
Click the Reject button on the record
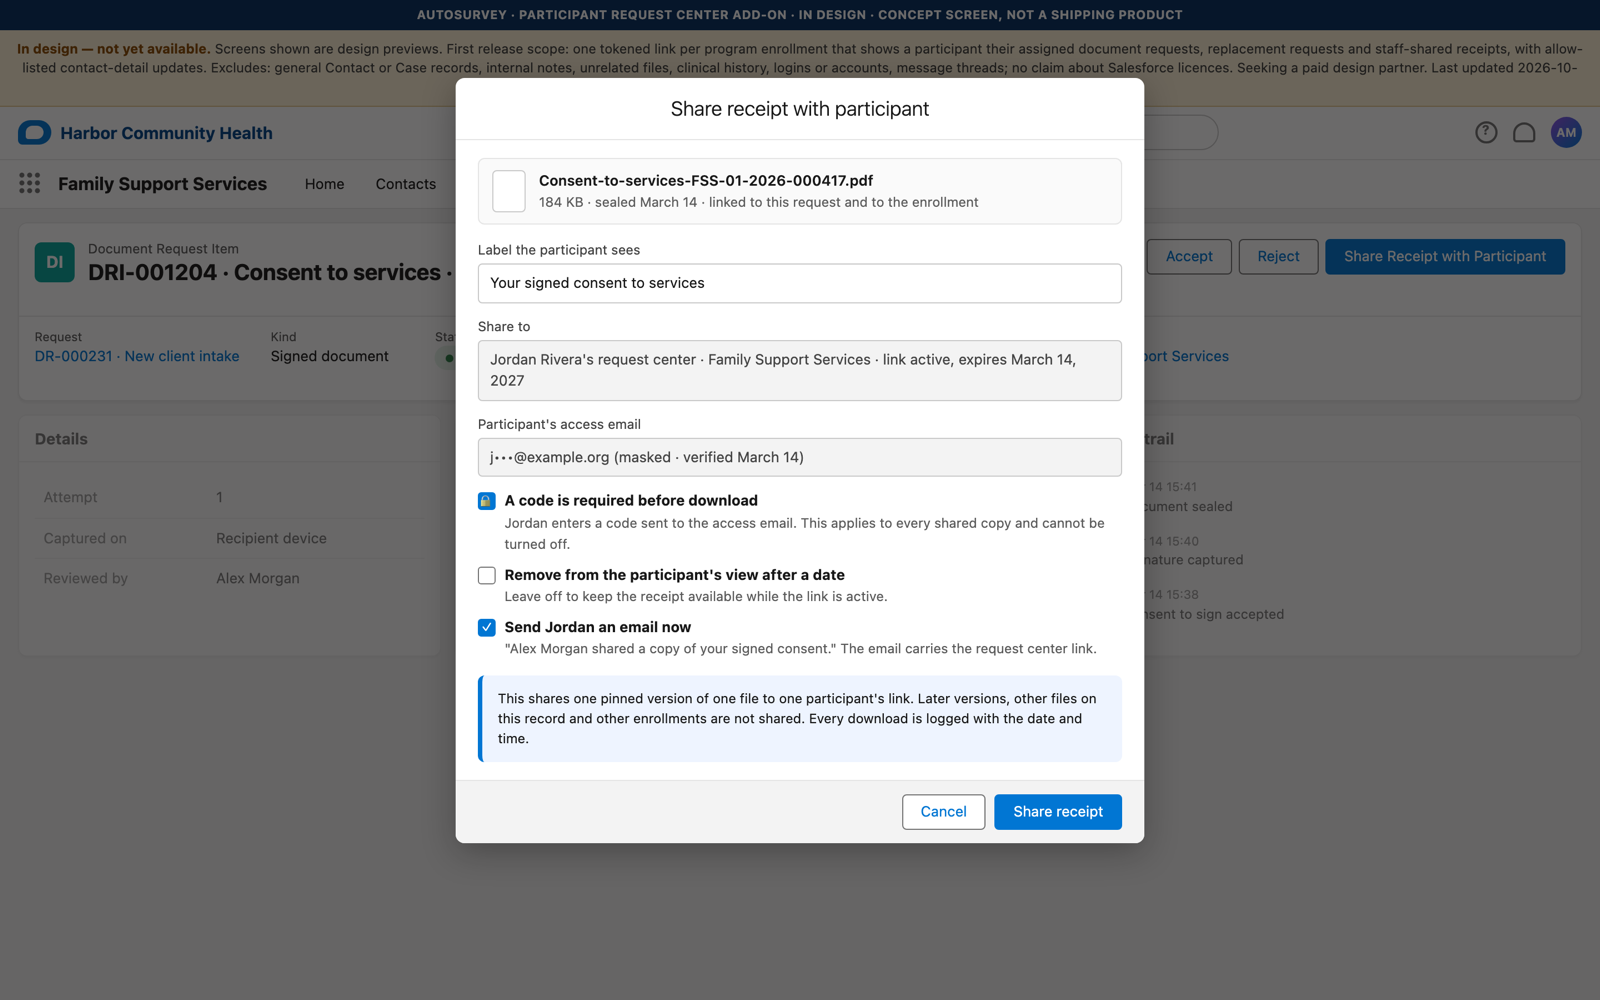click(x=1278, y=257)
